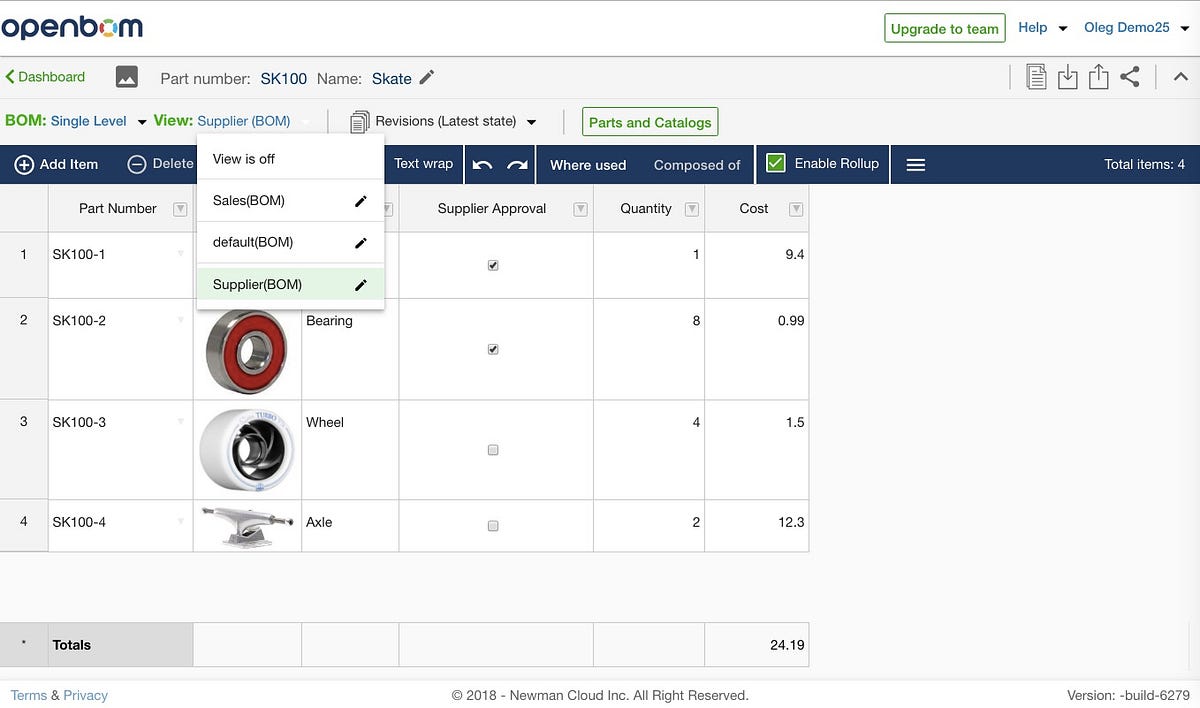Image resolution: width=1200 pixels, height=708 pixels.
Task: Open the BOM properties document icon
Action: [1036, 75]
